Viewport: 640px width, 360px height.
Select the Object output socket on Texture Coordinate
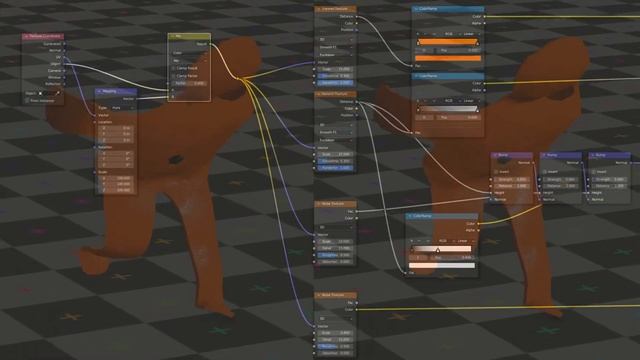[64, 64]
